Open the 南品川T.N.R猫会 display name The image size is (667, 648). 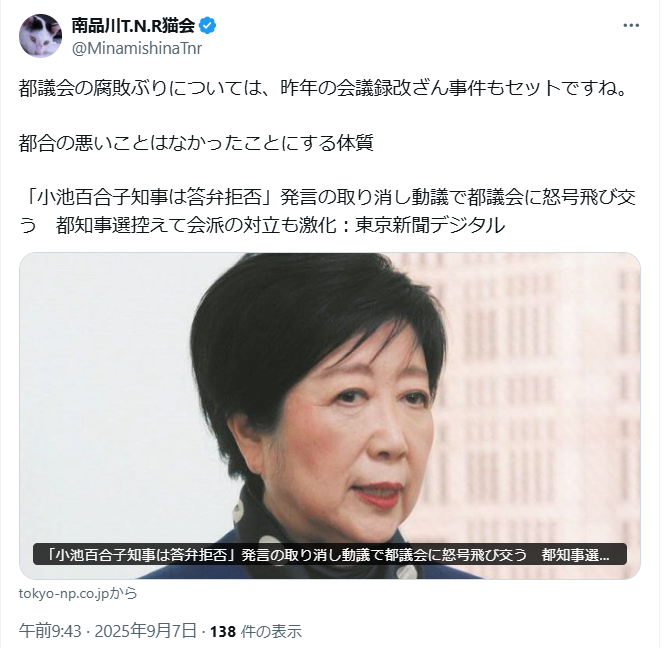(x=133, y=26)
